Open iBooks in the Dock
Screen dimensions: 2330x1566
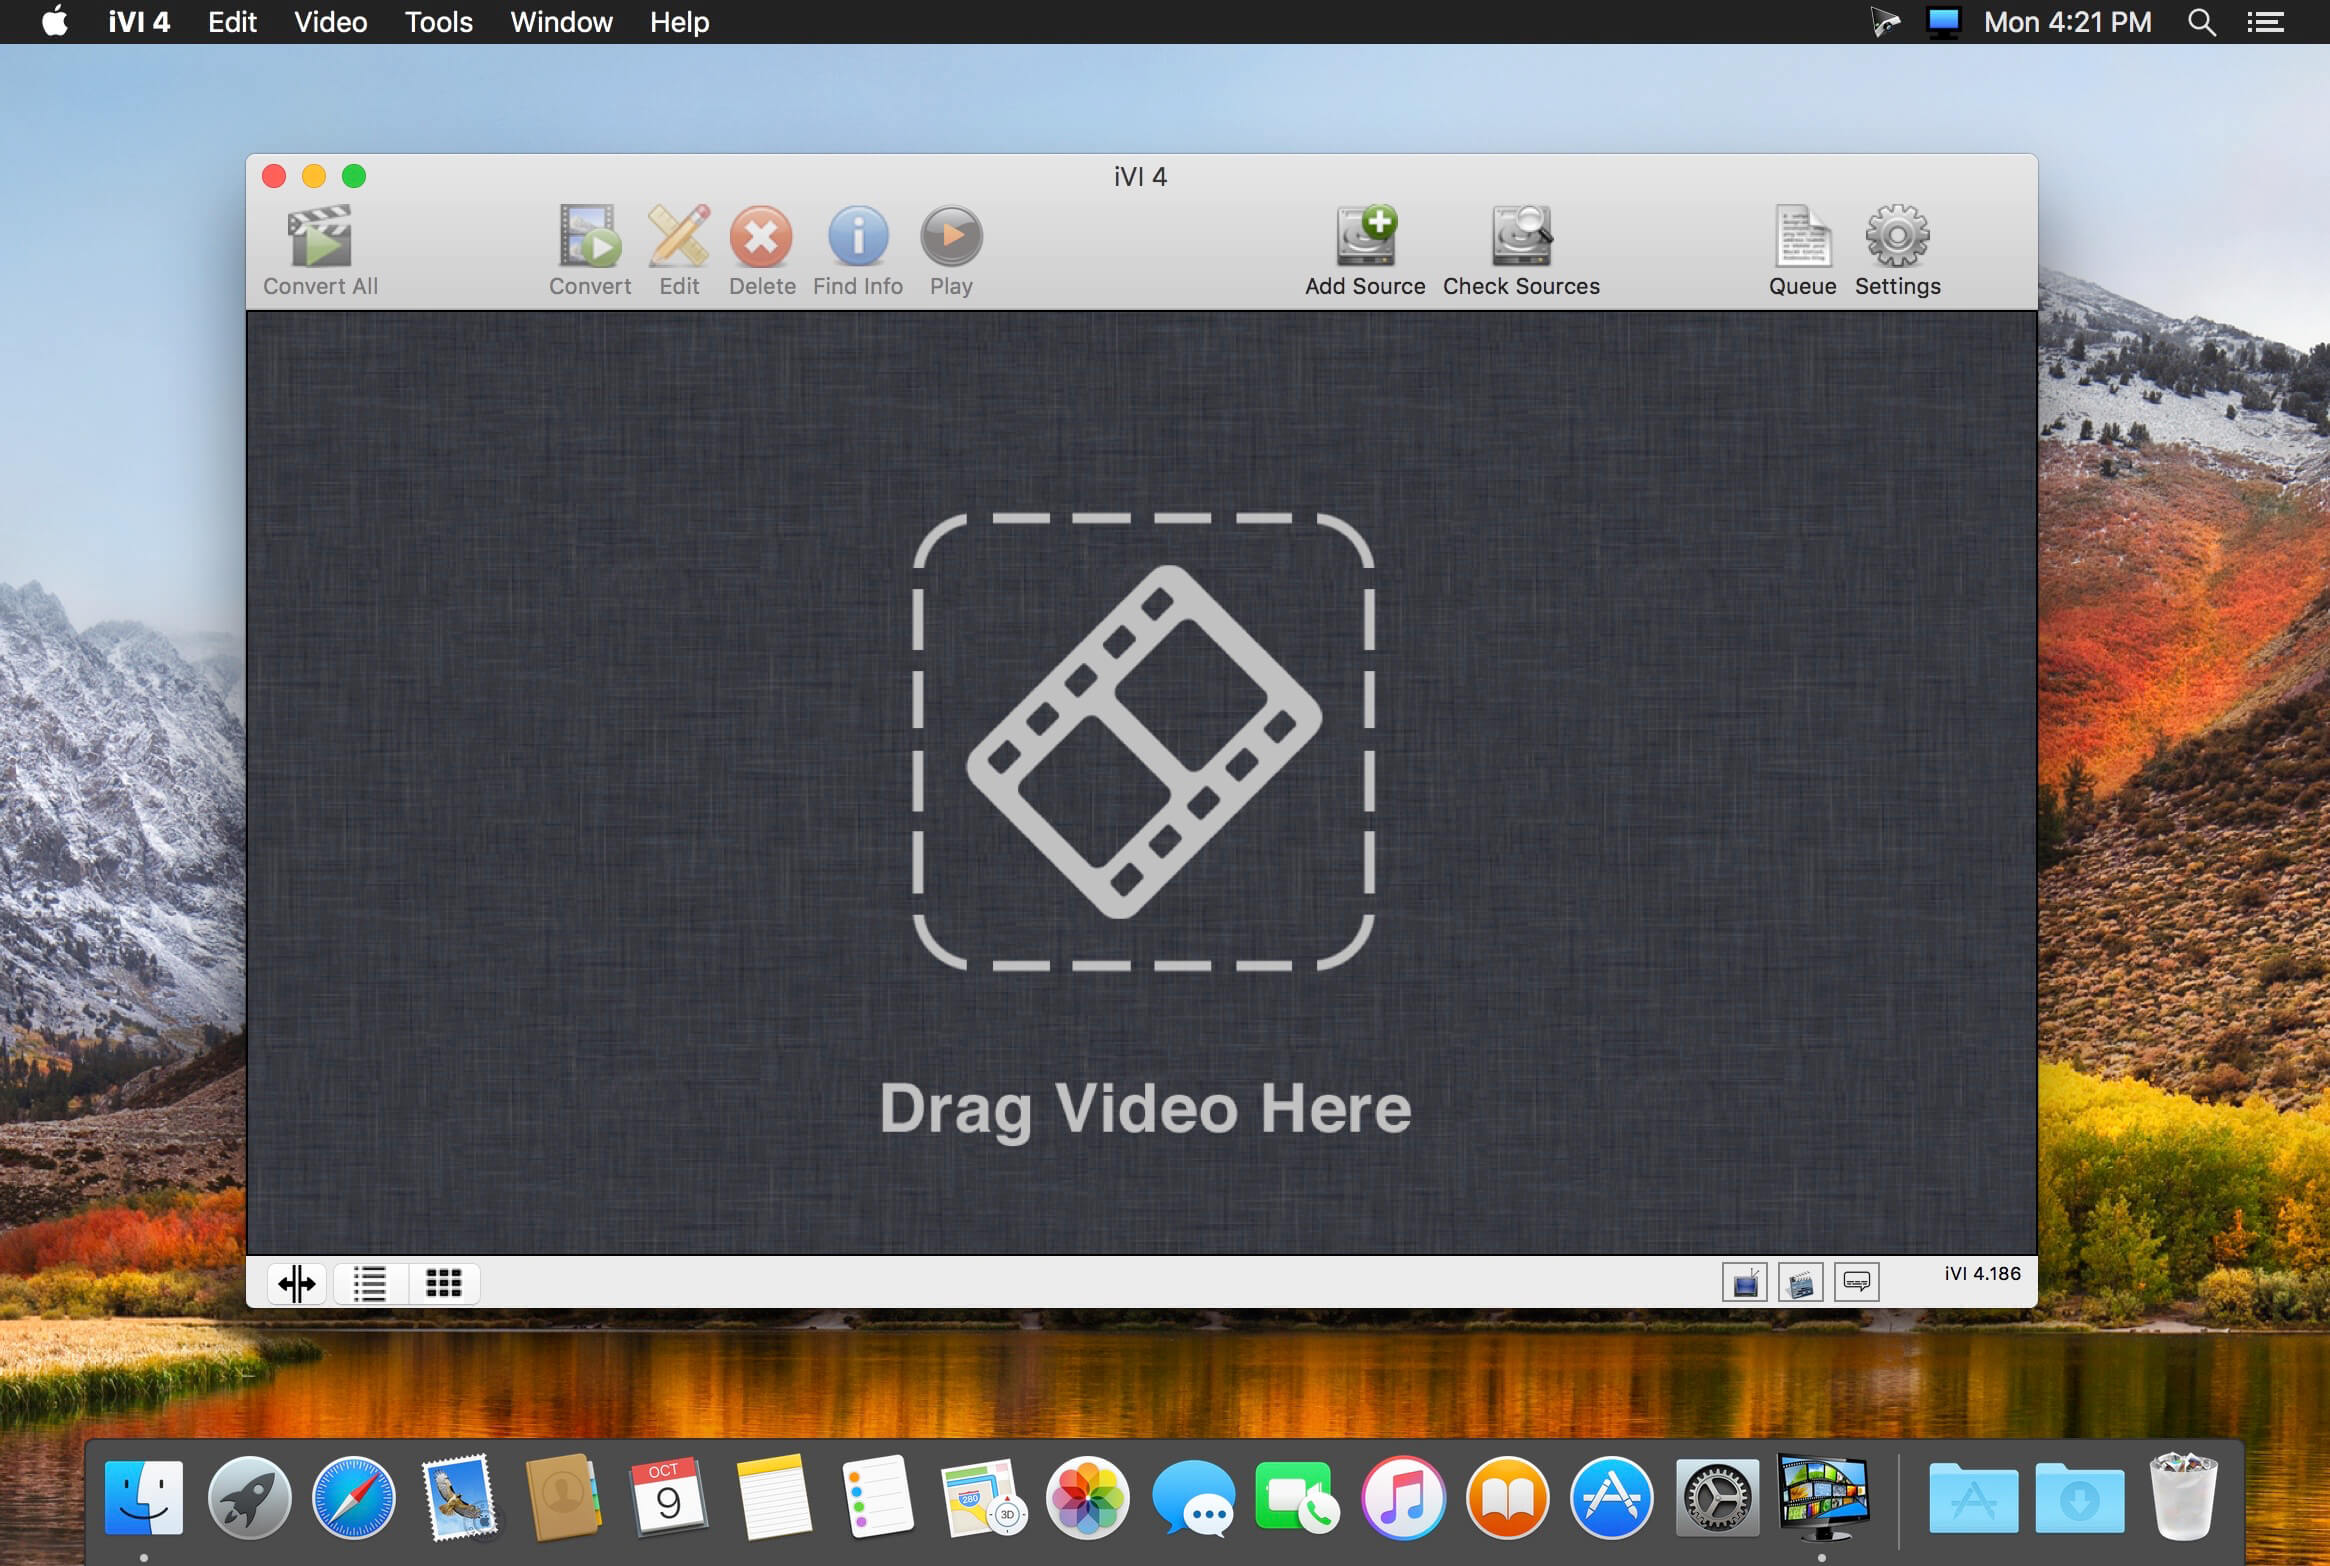1508,1497
